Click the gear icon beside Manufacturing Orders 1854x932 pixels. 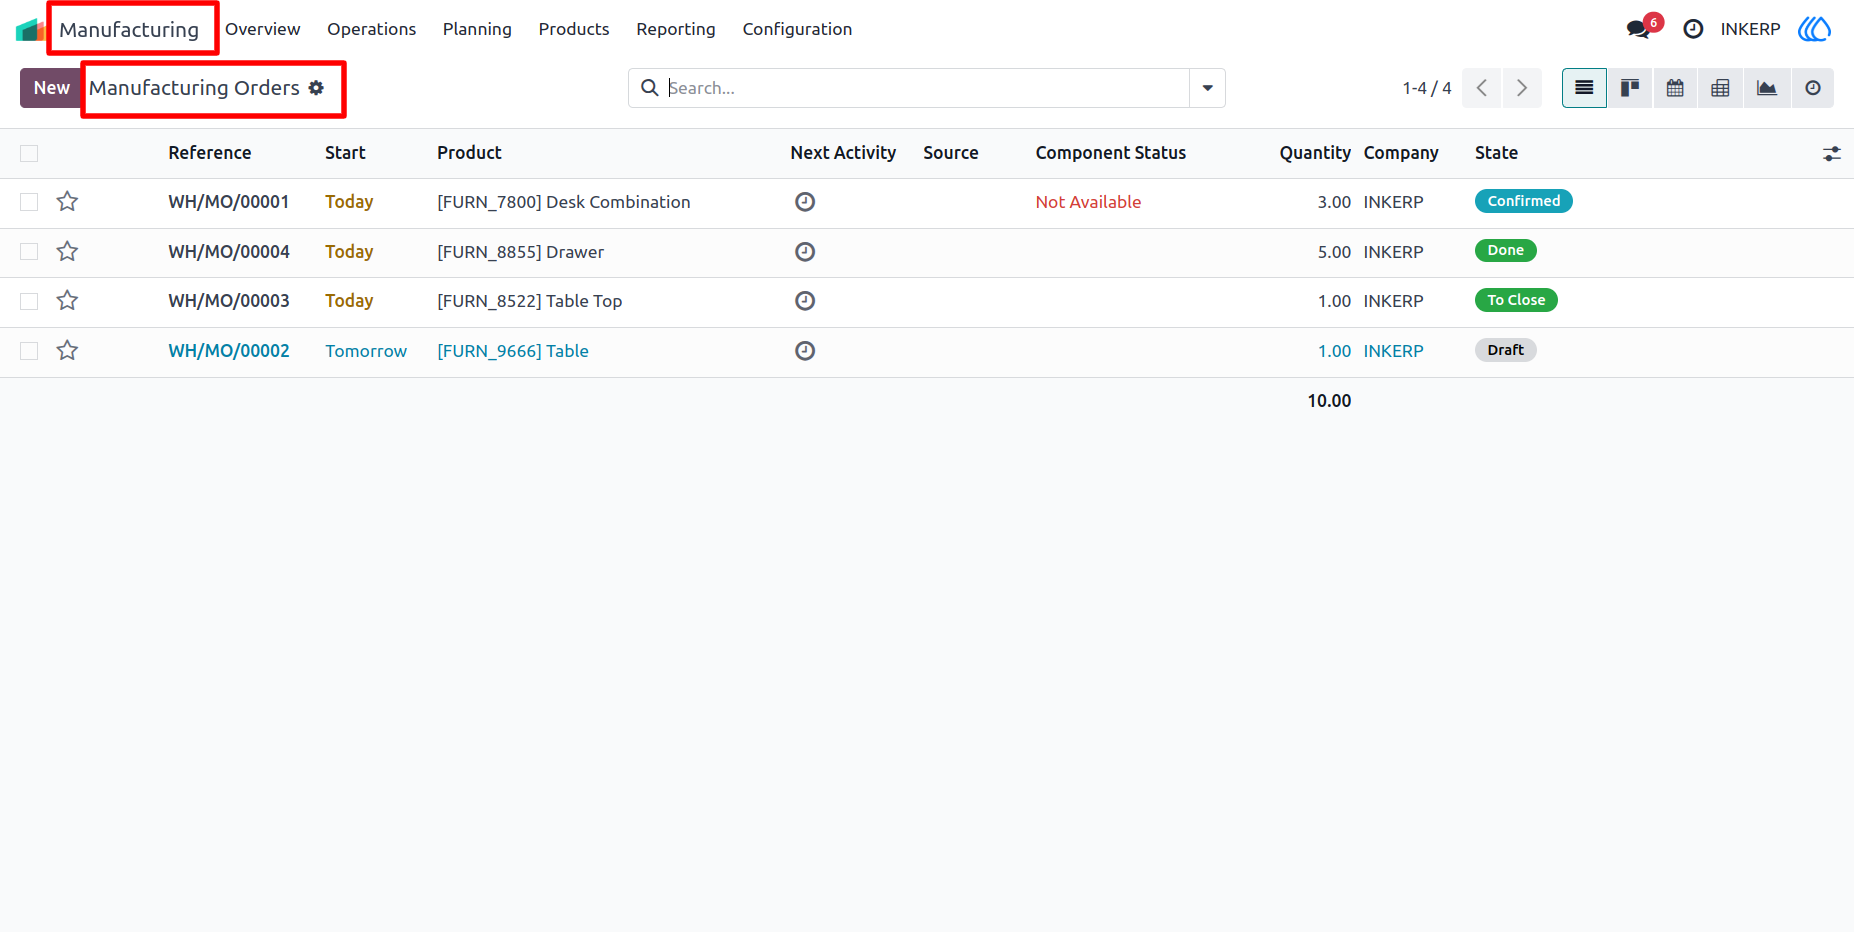click(x=316, y=88)
